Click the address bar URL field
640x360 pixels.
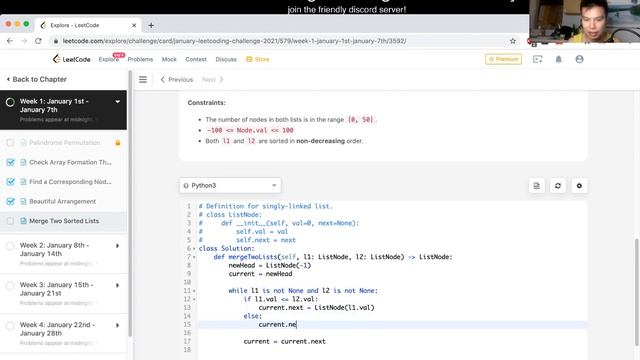tap(282, 41)
